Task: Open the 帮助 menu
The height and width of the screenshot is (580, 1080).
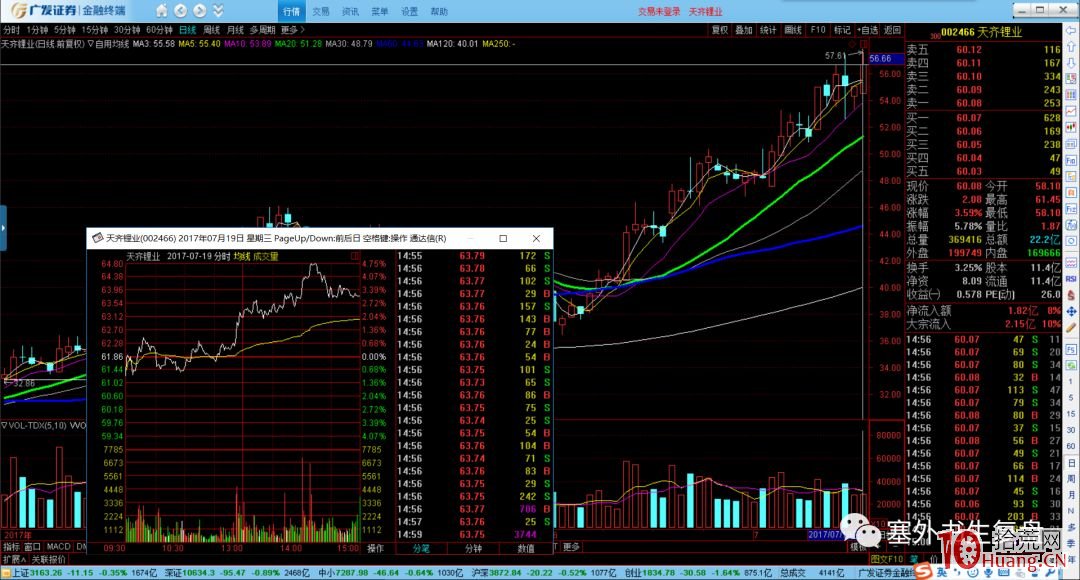Action: click(439, 12)
